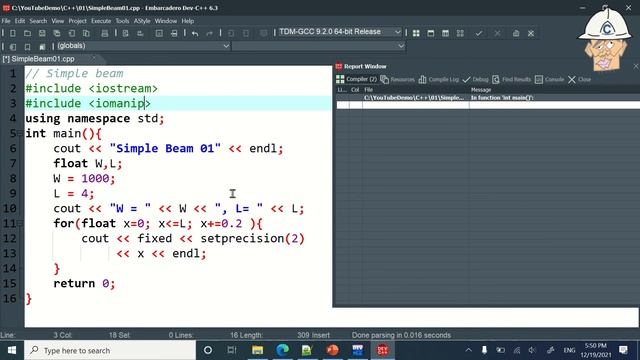640x360 pixels.
Task: Click the Save All toolbar icon
Action: pyautogui.click(x=57, y=33)
